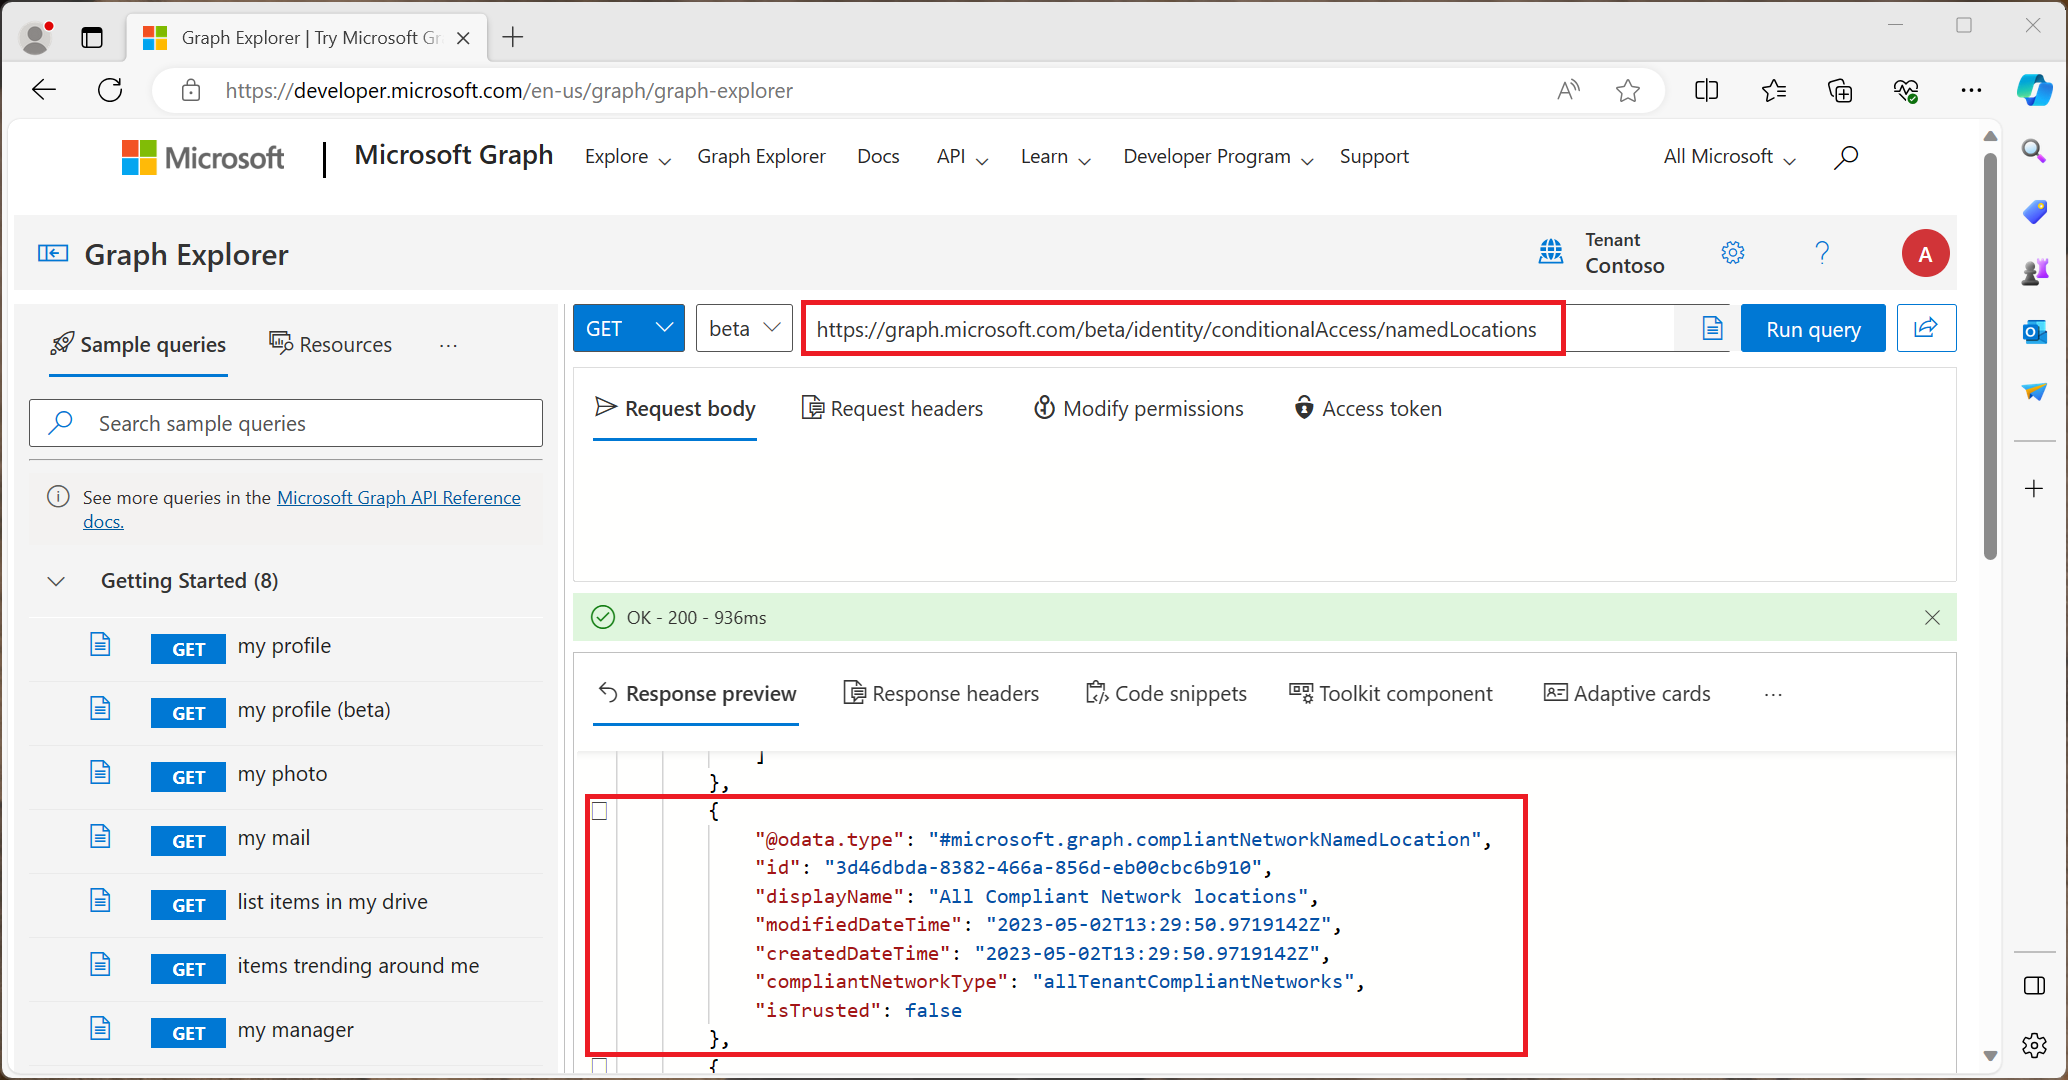The width and height of the screenshot is (2068, 1080).
Task: Click the namedLocations URL input field
Action: (x=1179, y=328)
